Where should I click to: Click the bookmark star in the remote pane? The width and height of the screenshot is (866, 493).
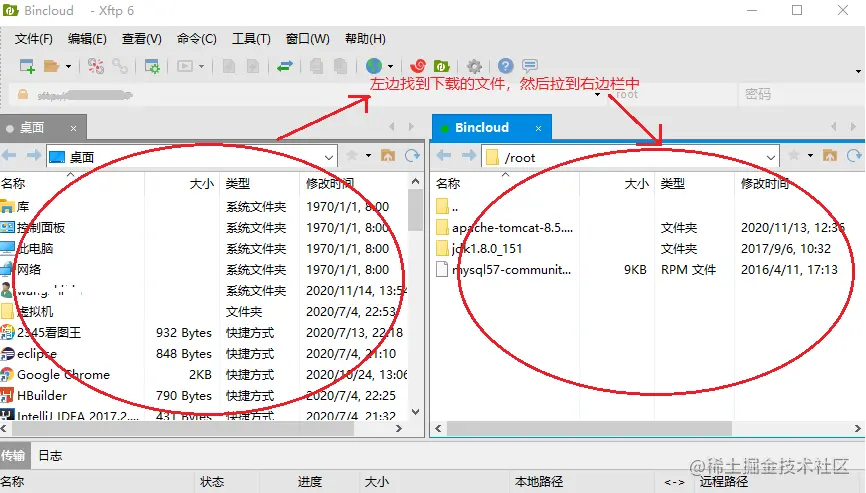(794, 156)
